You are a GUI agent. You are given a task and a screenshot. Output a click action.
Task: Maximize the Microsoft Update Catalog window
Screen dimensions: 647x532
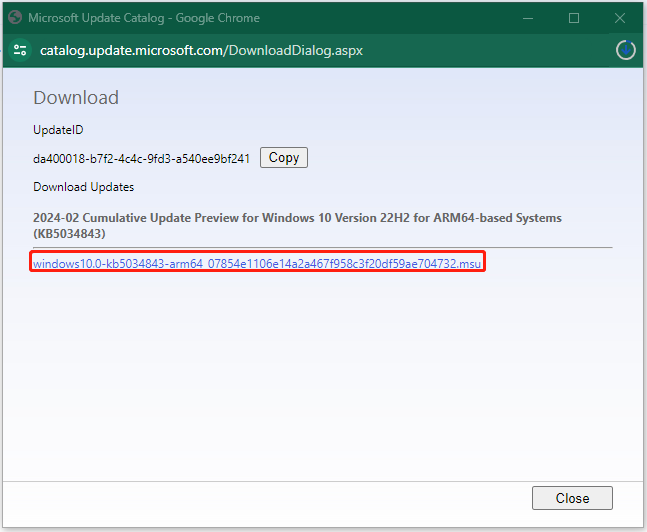click(x=574, y=18)
